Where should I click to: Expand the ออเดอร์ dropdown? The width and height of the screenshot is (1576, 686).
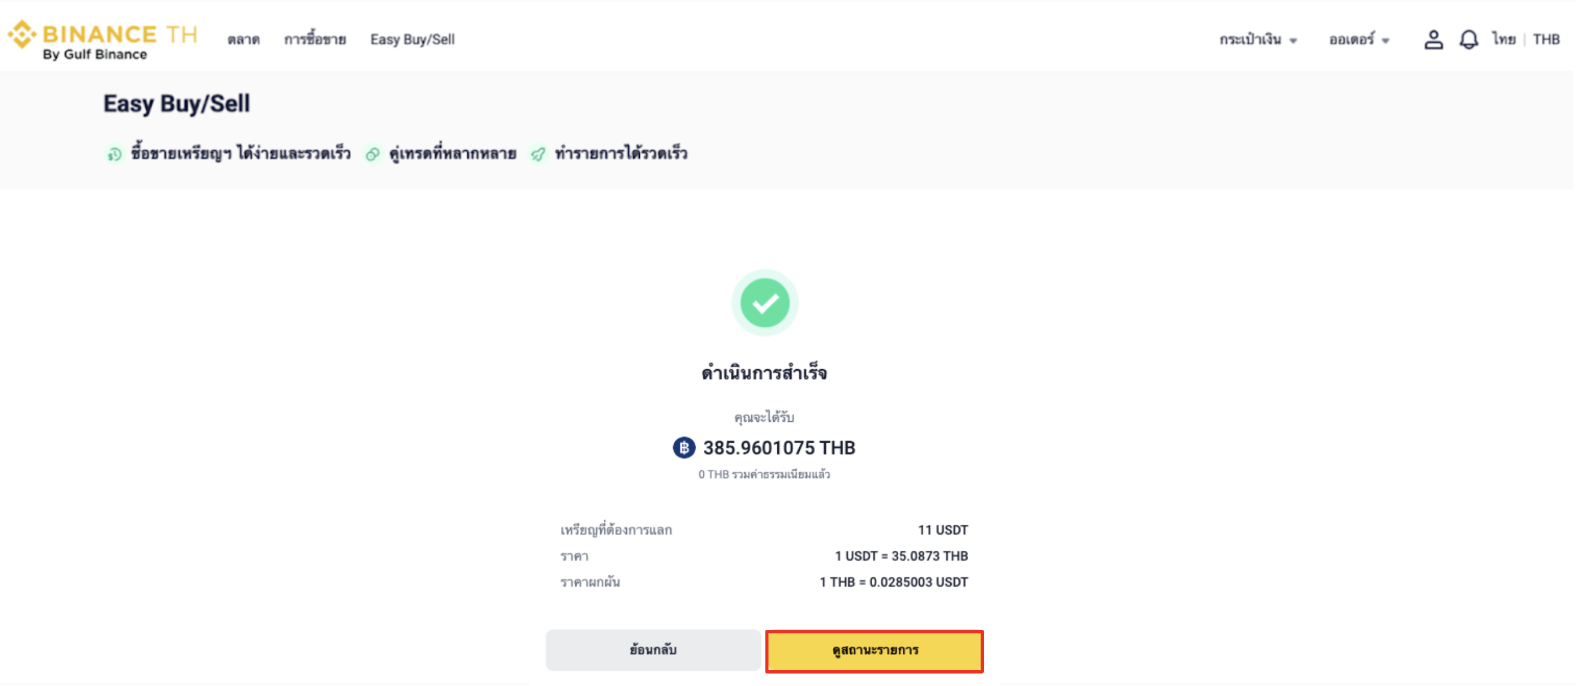point(1358,40)
